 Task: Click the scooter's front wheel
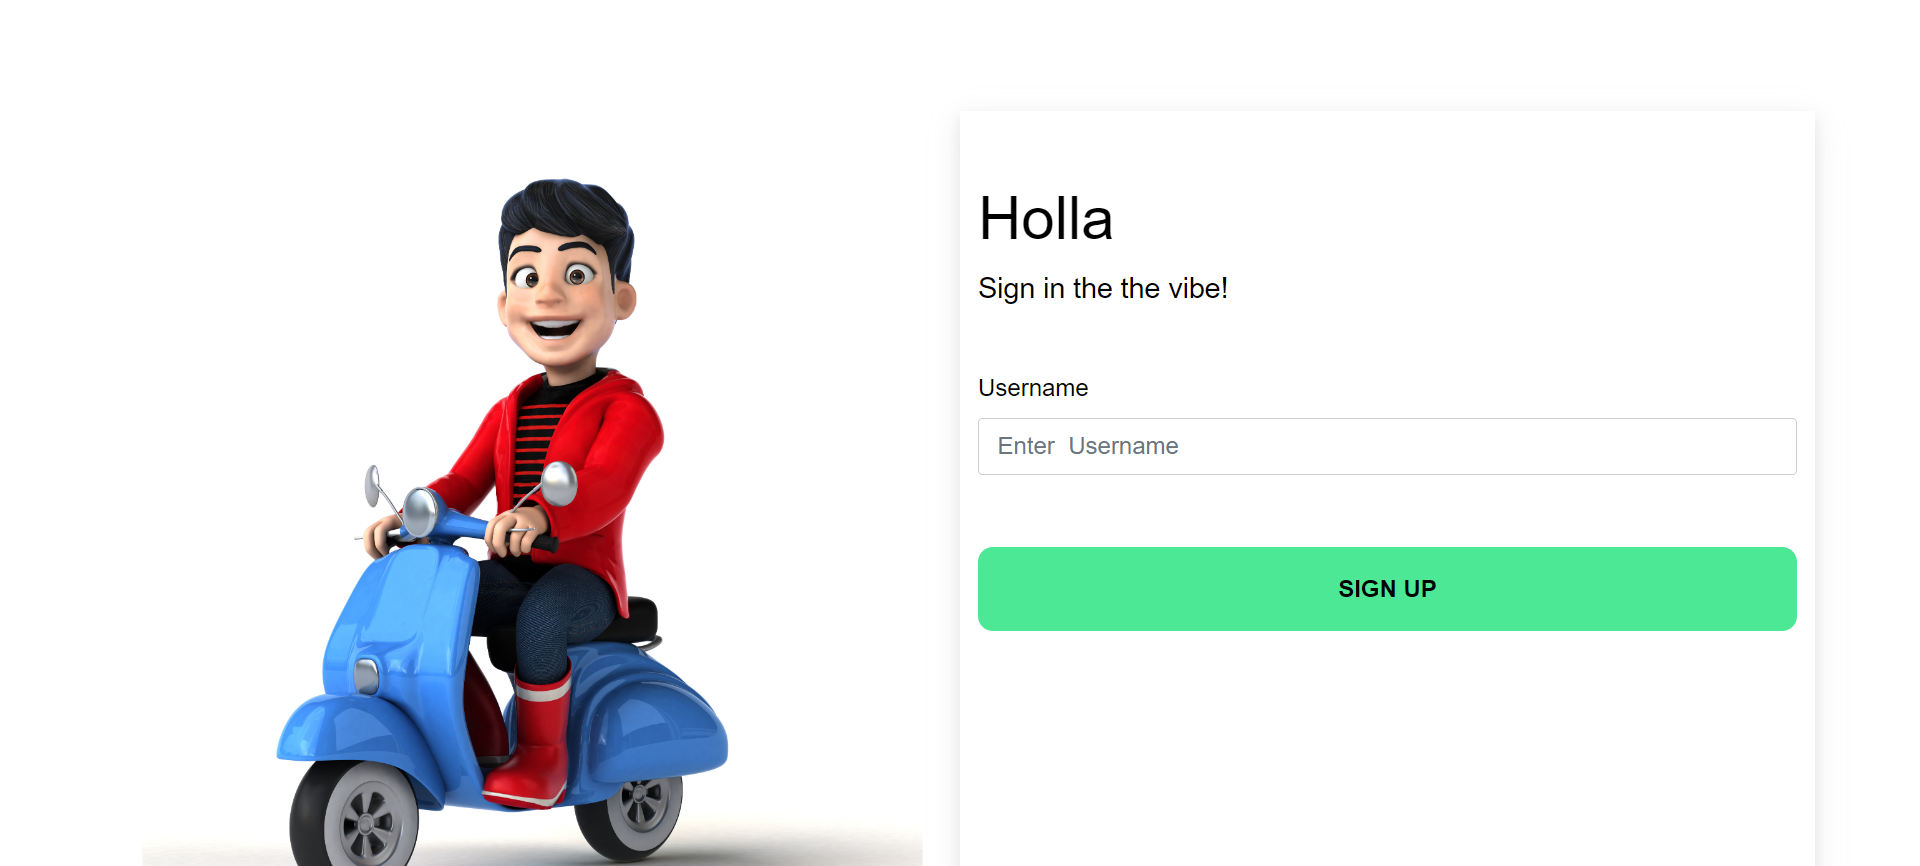354,815
